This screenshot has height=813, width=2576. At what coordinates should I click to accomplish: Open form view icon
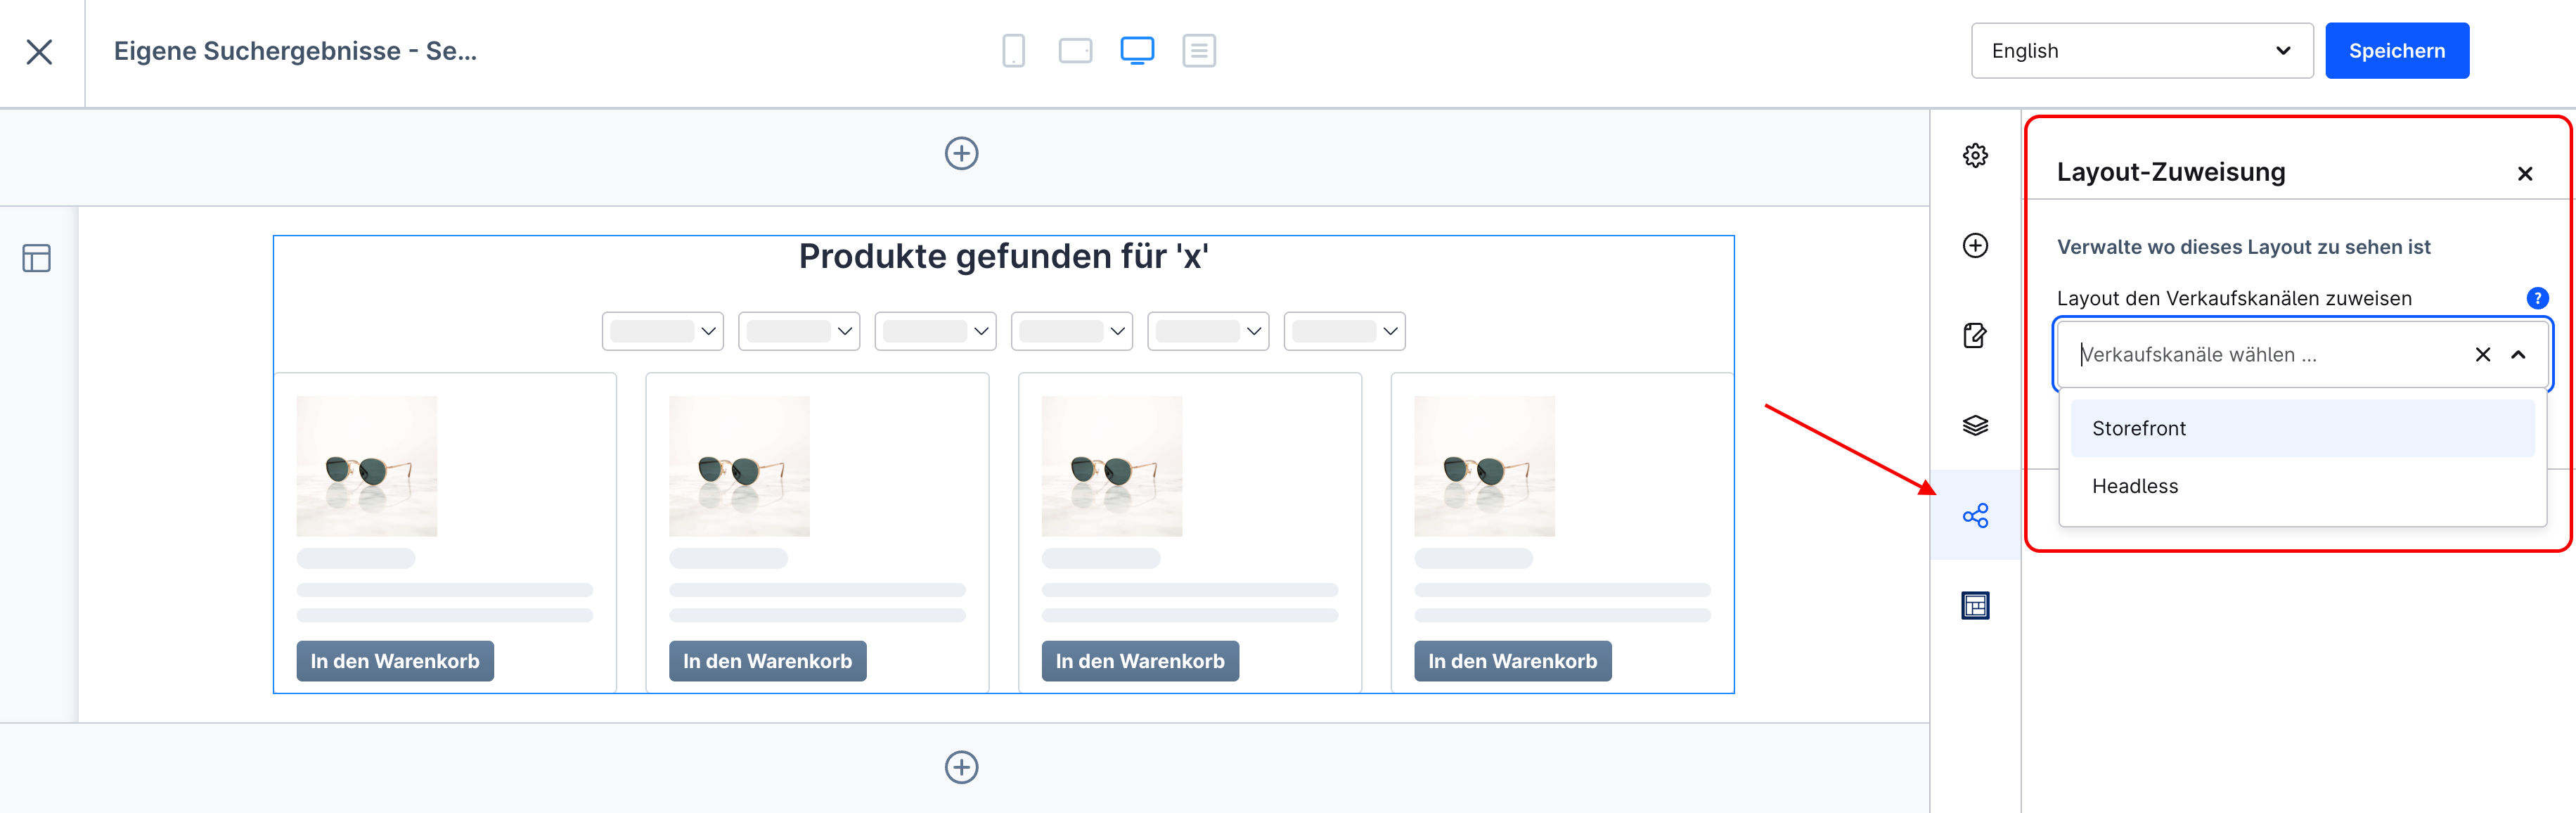pyautogui.click(x=1199, y=50)
